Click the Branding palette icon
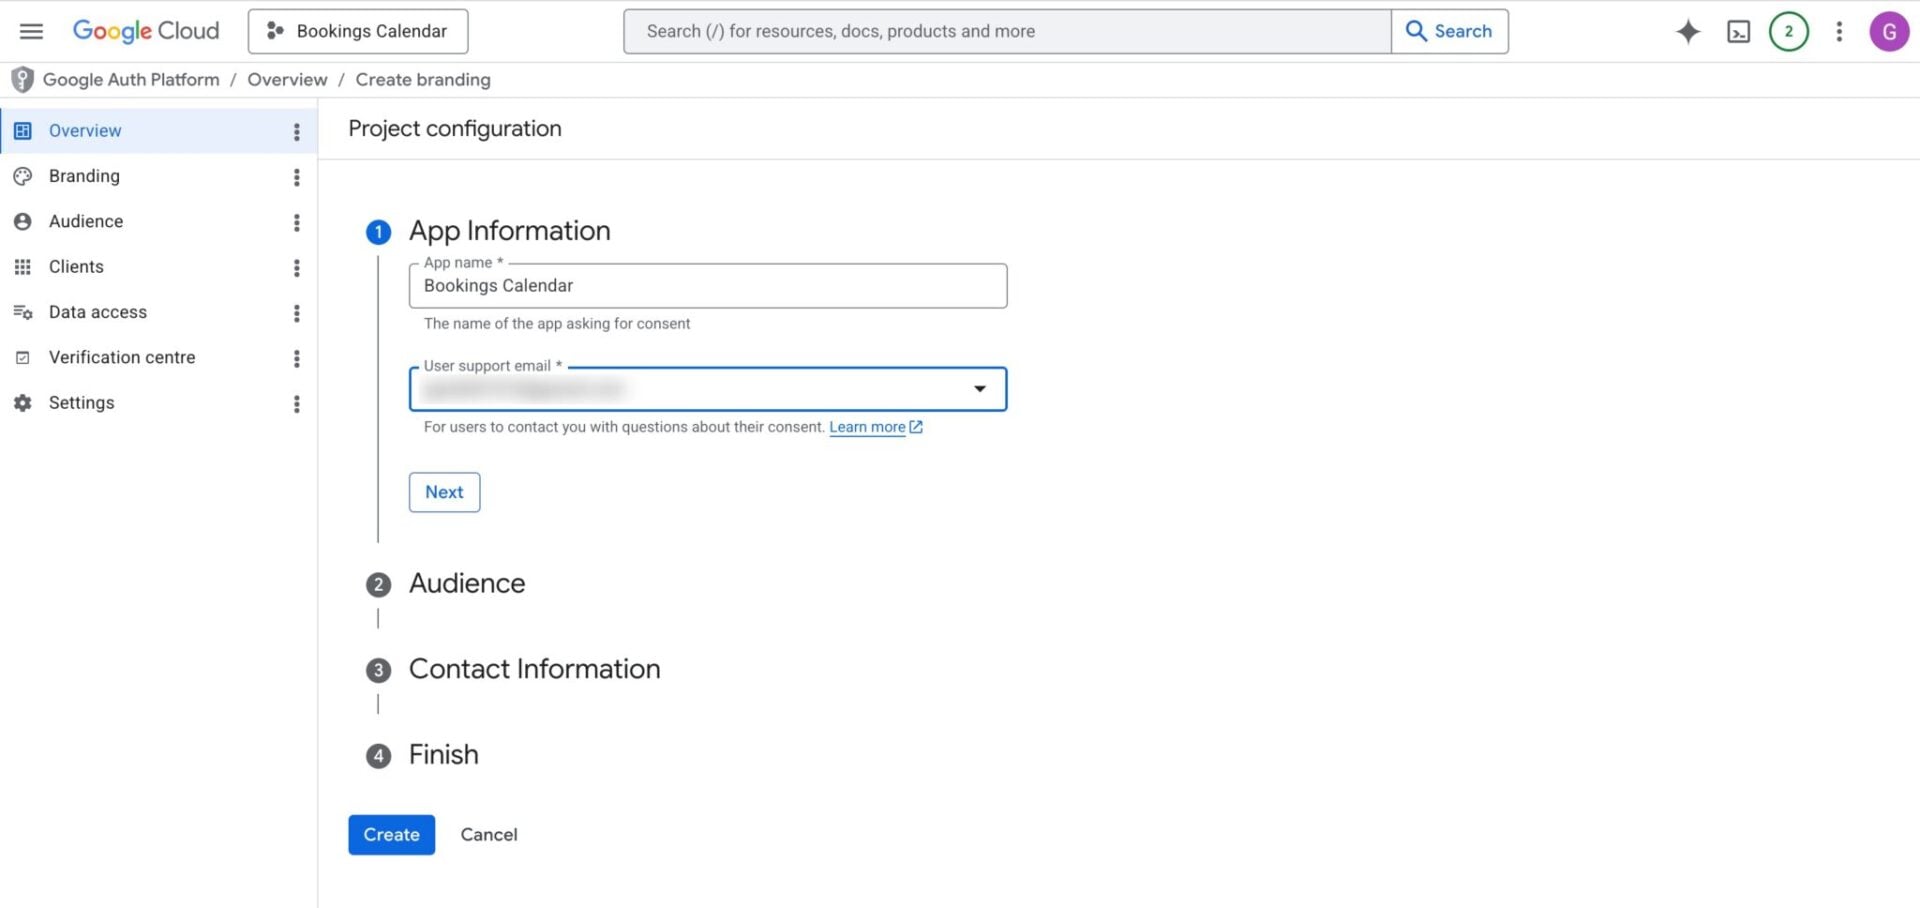1920x908 pixels. 23,176
